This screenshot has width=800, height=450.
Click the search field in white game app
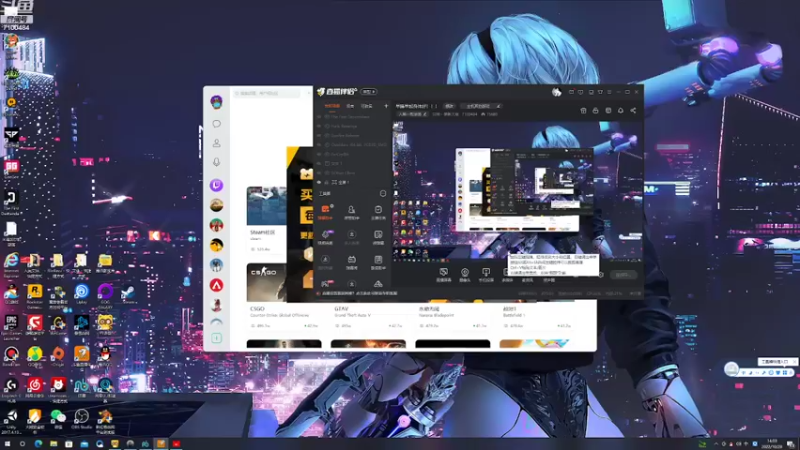pyautogui.click(x=266, y=93)
